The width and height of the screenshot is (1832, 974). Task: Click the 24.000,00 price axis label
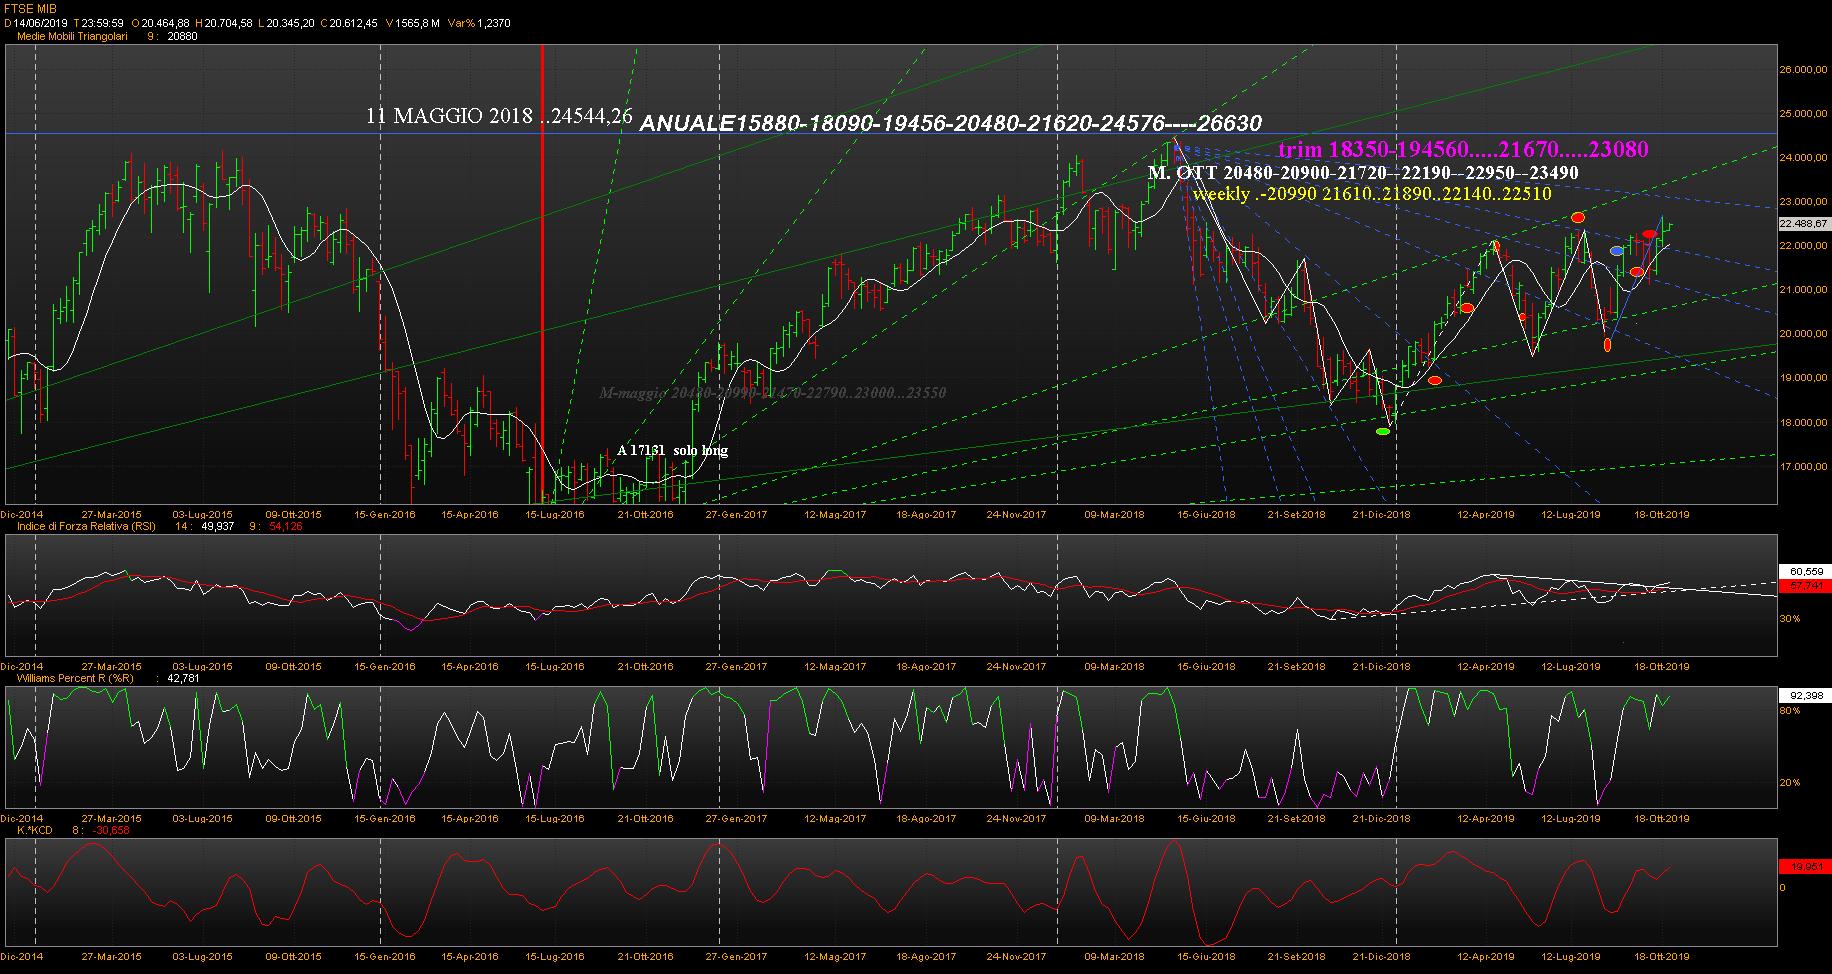[x=1803, y=158]
